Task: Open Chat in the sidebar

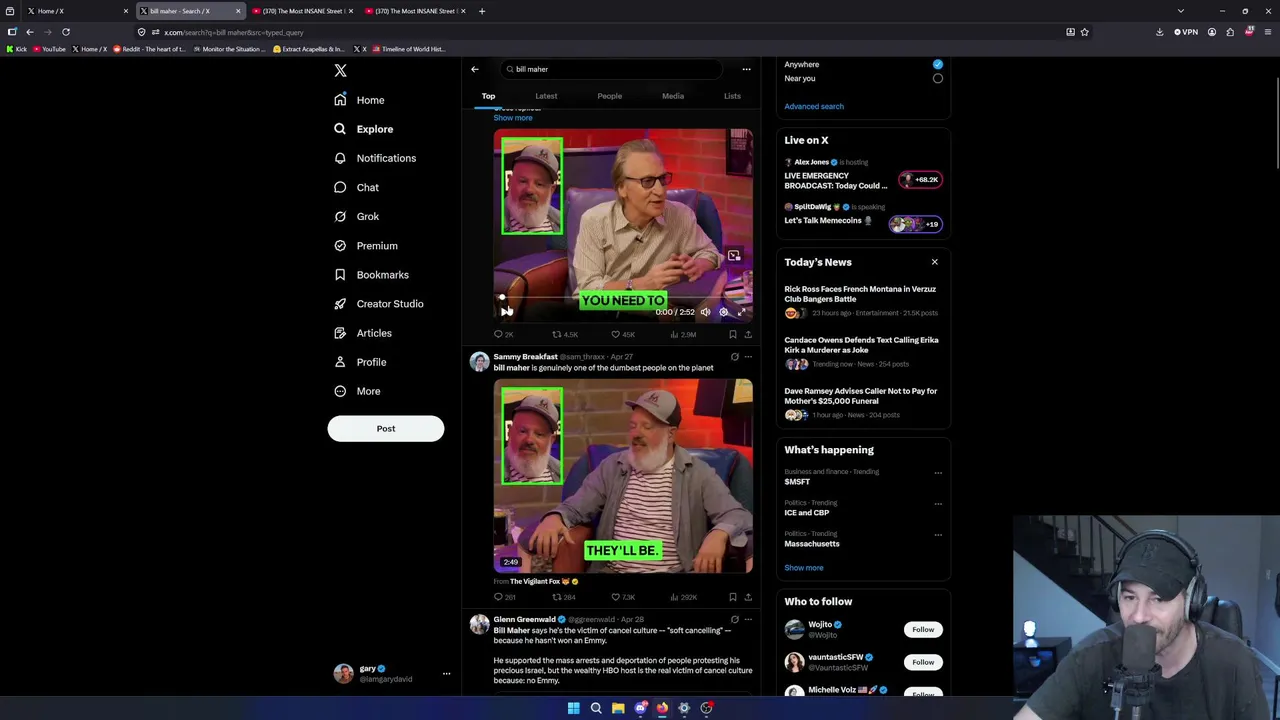Action: point(356,187)
